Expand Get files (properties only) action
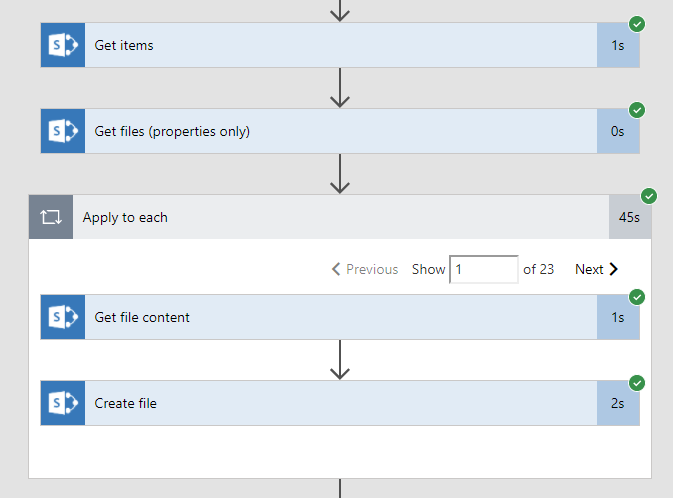The height and width of the screenshot is (498, 673). point(340,131)
